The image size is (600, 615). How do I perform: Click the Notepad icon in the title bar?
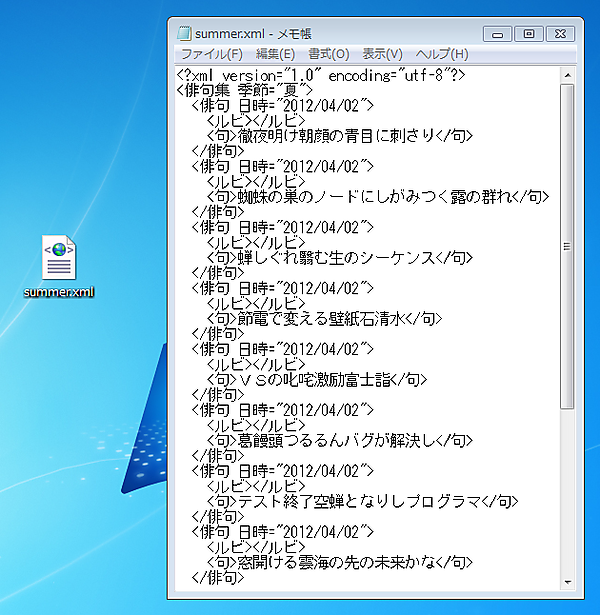[x=183, y=34]
